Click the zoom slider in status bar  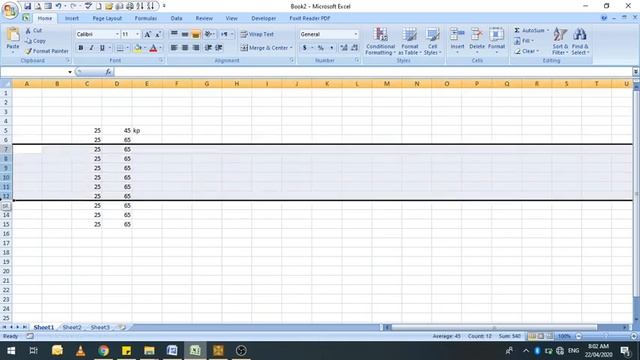click(605, 336)
